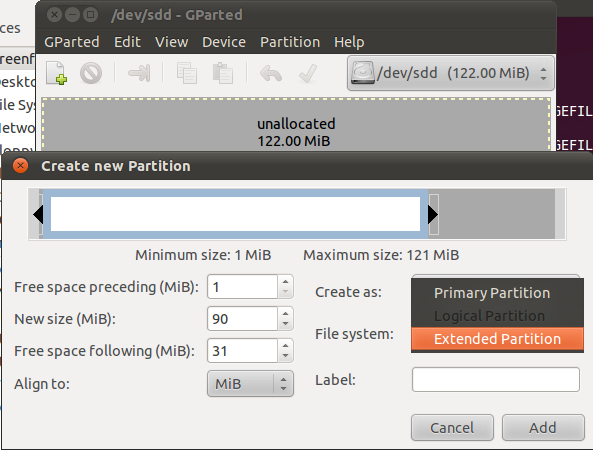Increase Free space preceding value

pyautogui.click(x=286, y=281)
